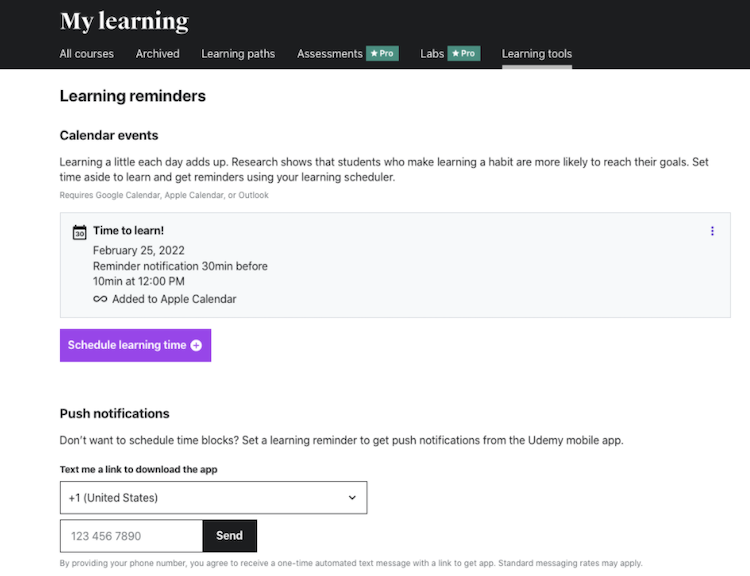750x576 pixels.
Task: Open the Archived tab
Action: (x=158, y=54)
